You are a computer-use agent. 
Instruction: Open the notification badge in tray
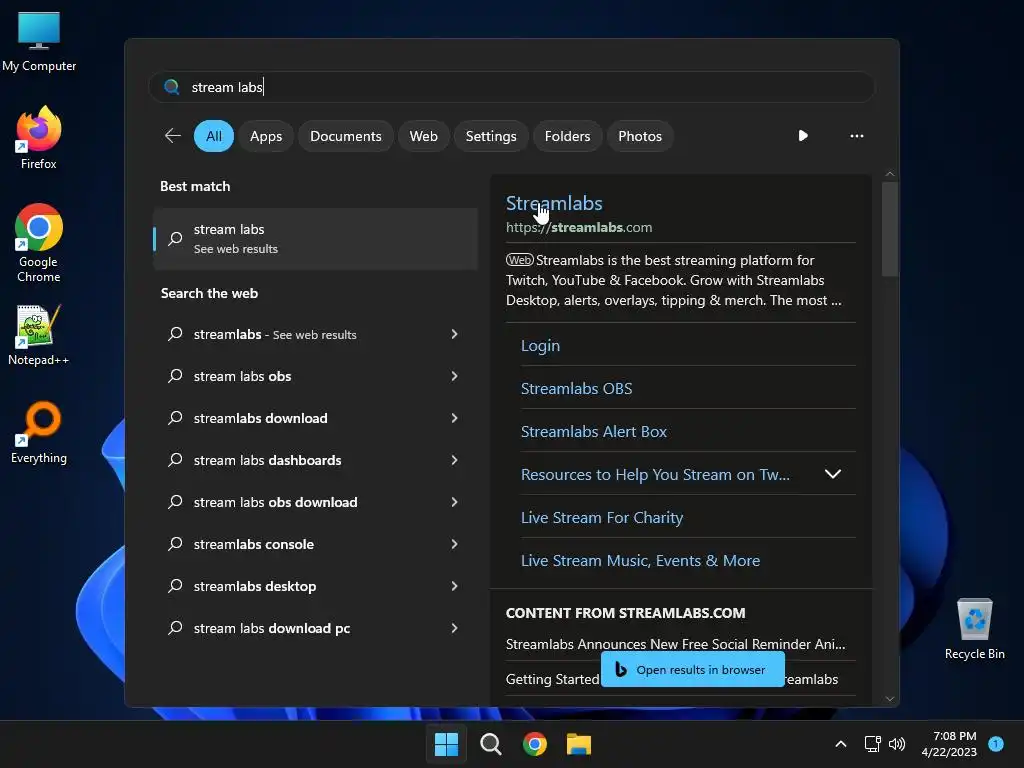point(996,744)
